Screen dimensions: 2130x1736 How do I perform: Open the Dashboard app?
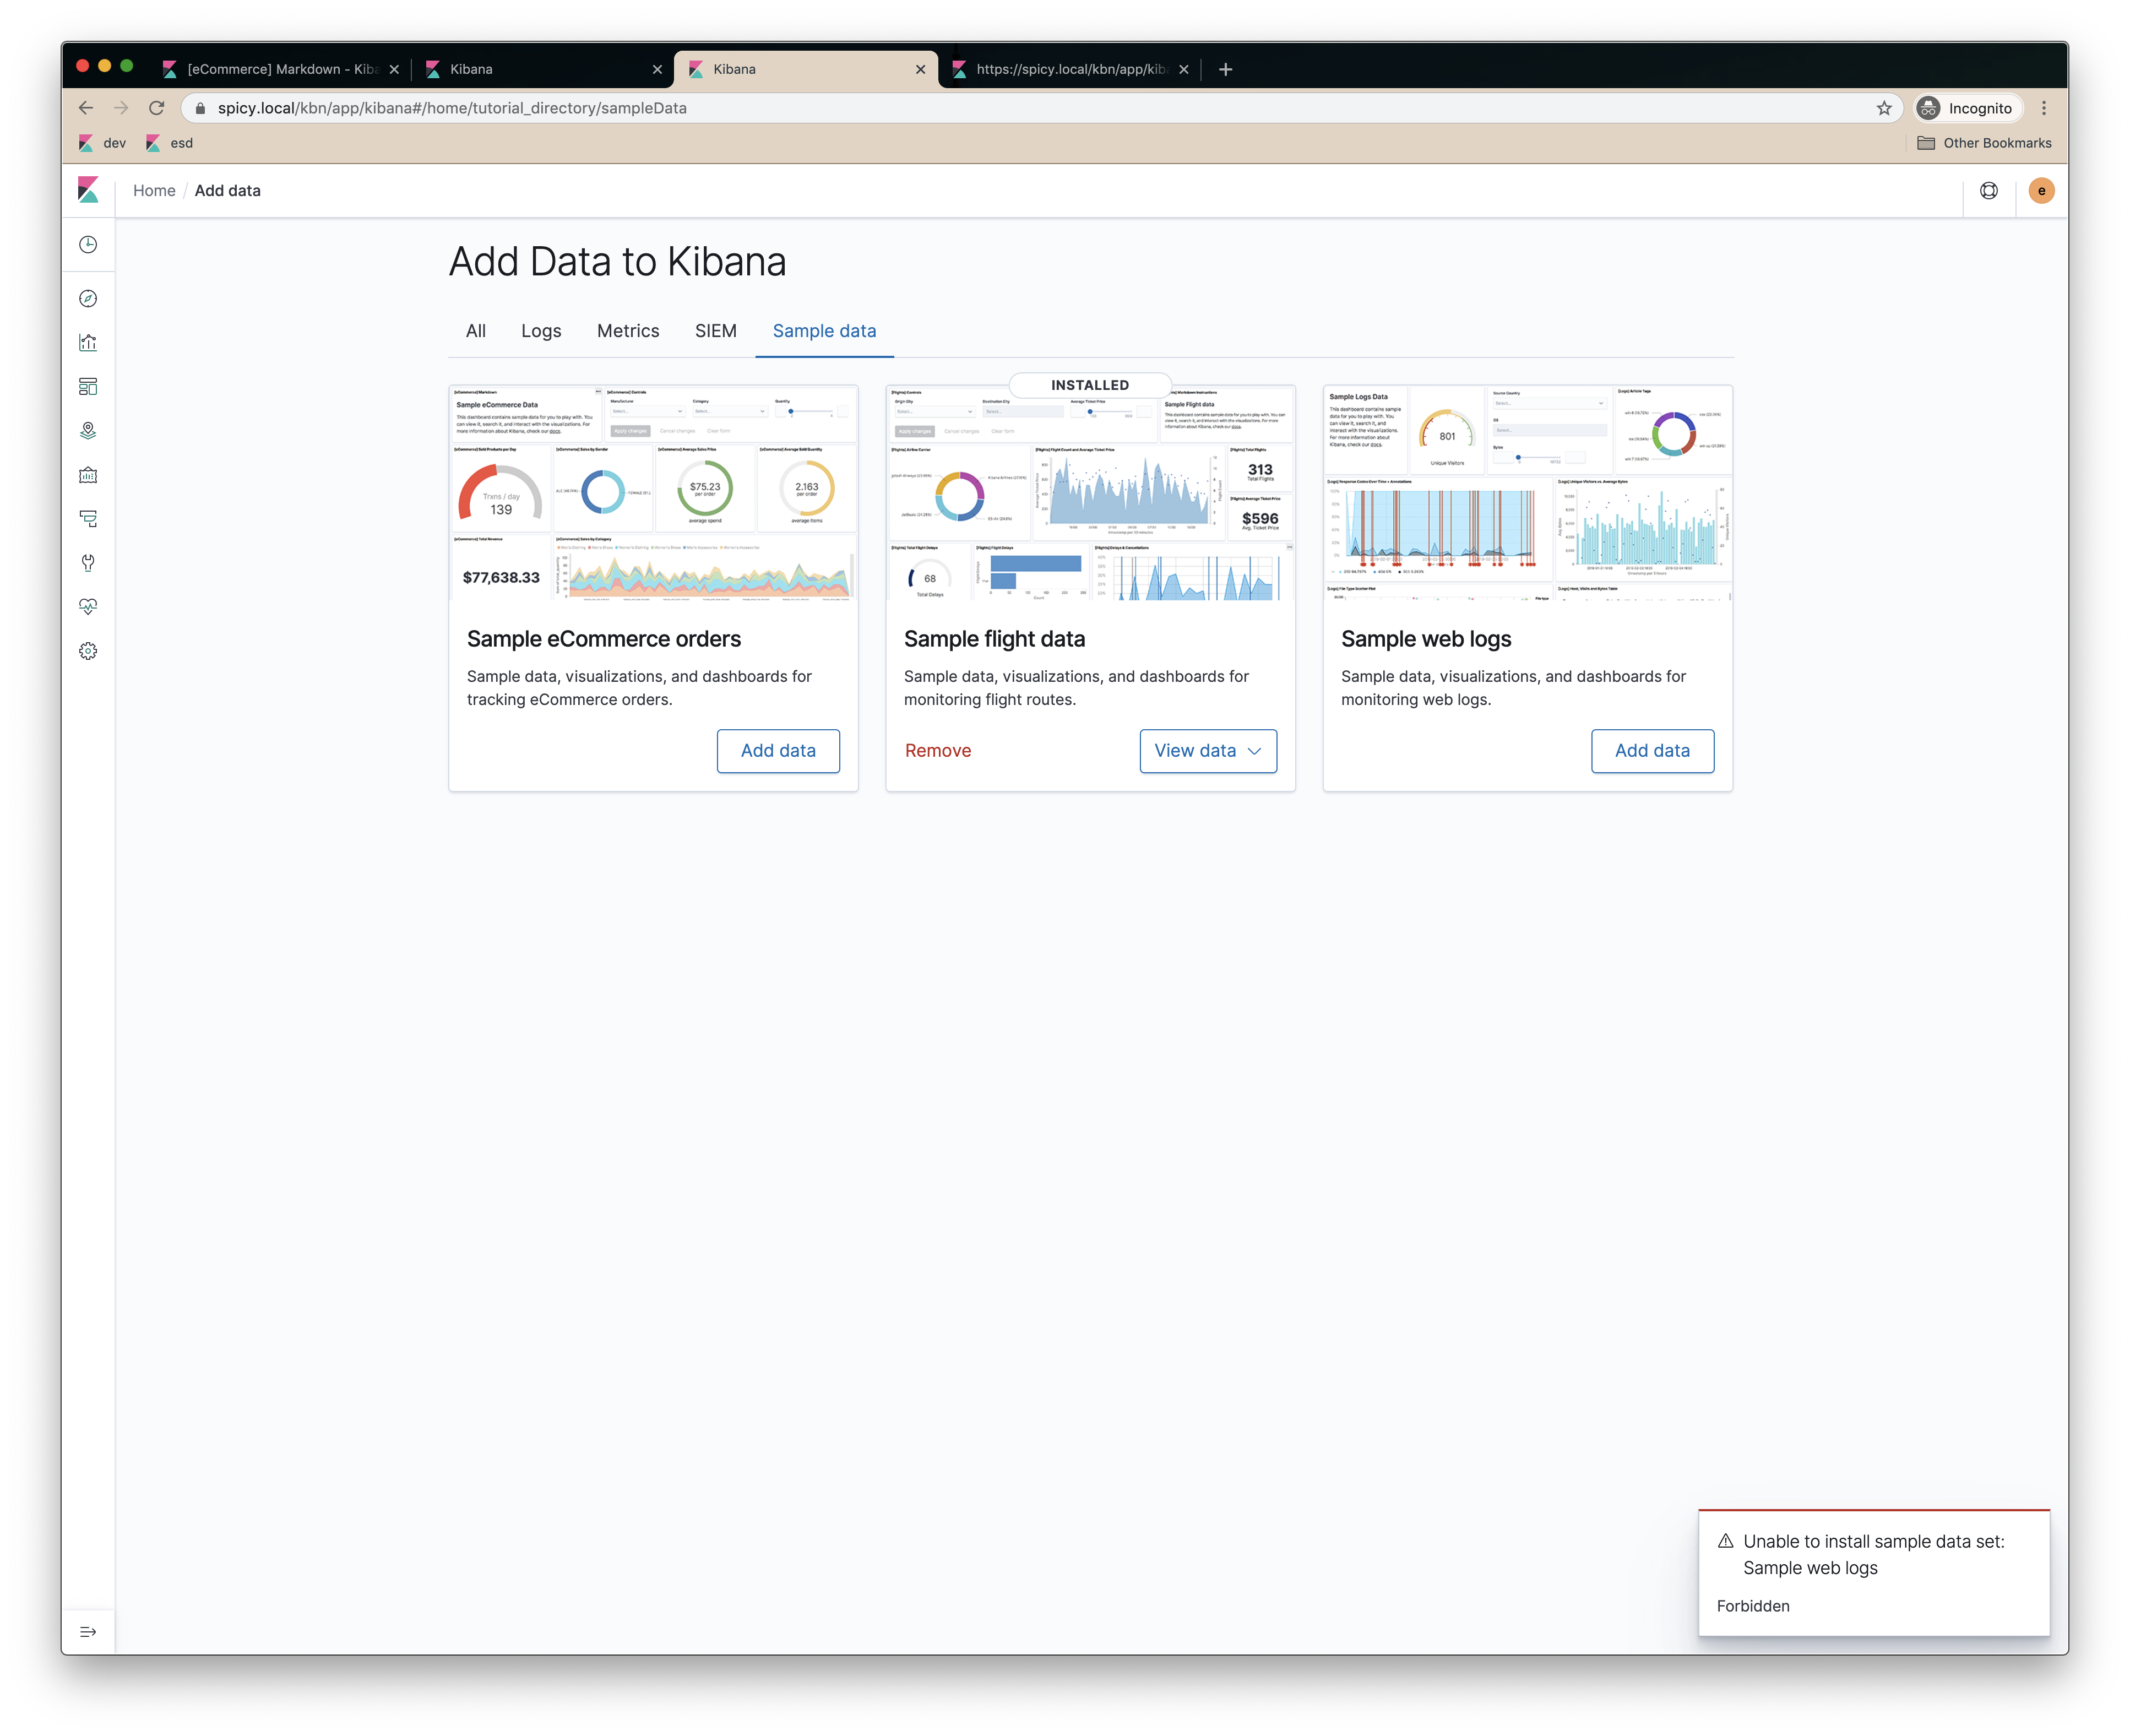[88, 386]
